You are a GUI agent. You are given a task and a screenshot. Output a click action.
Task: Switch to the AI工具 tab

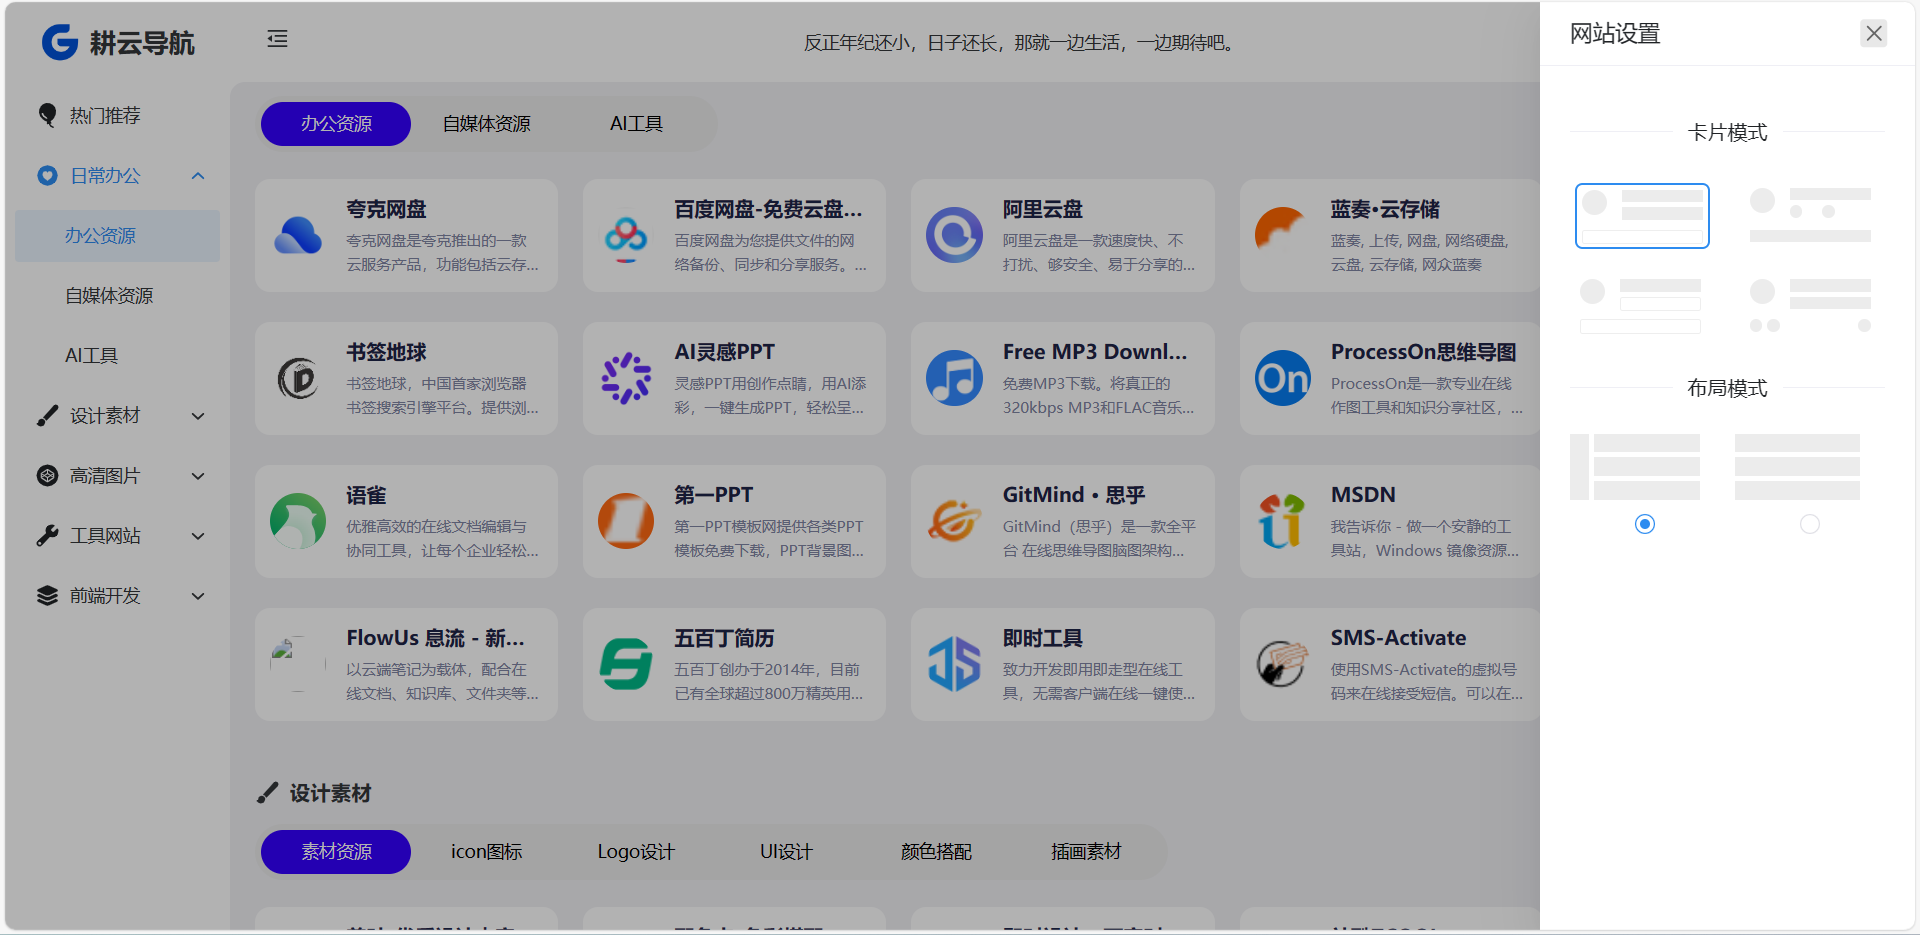pos(636,124)
